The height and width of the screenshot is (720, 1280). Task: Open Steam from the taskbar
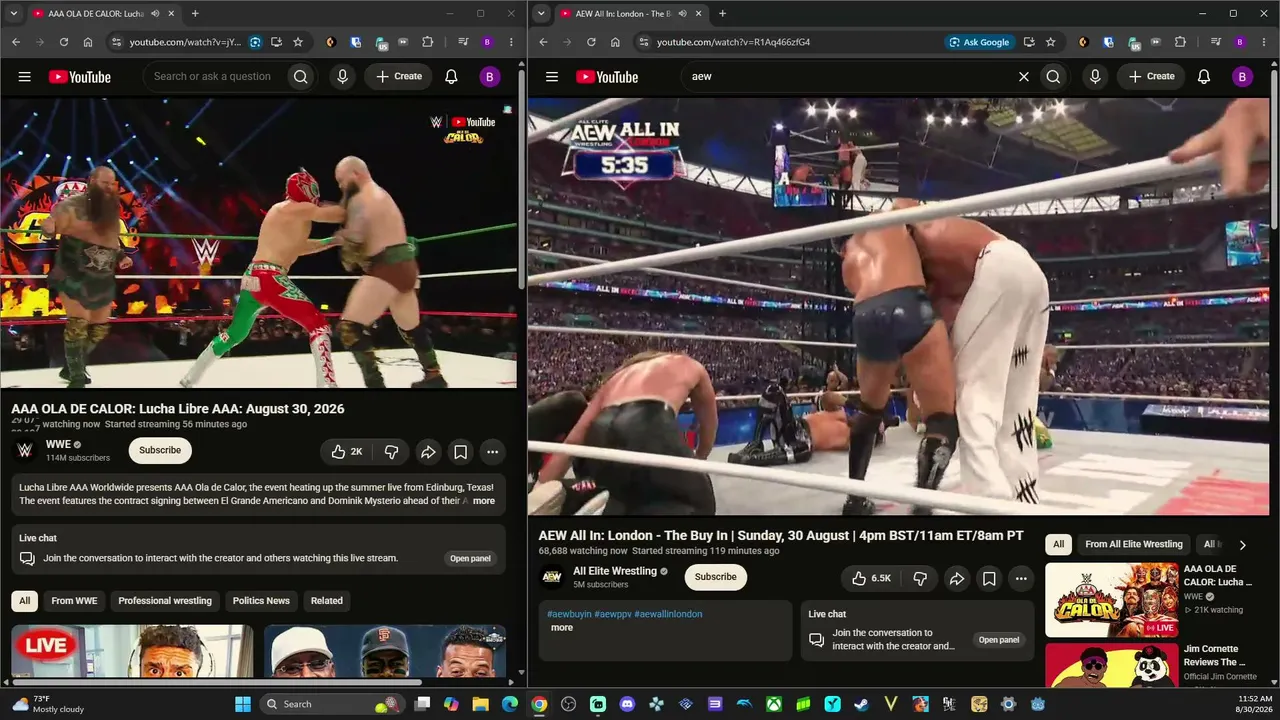coord(861,704)
